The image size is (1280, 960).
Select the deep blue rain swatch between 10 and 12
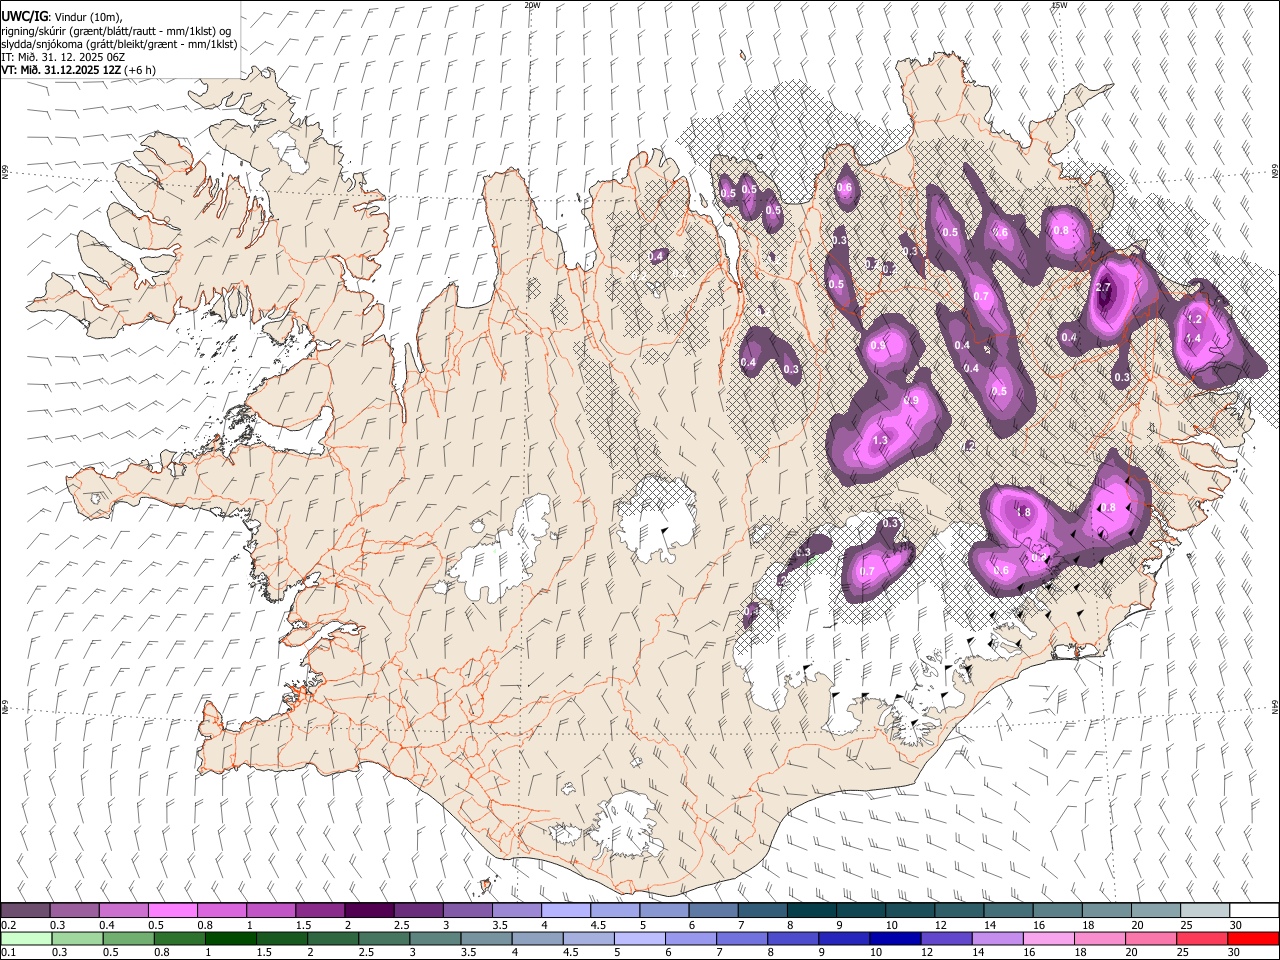click(895, 939)
